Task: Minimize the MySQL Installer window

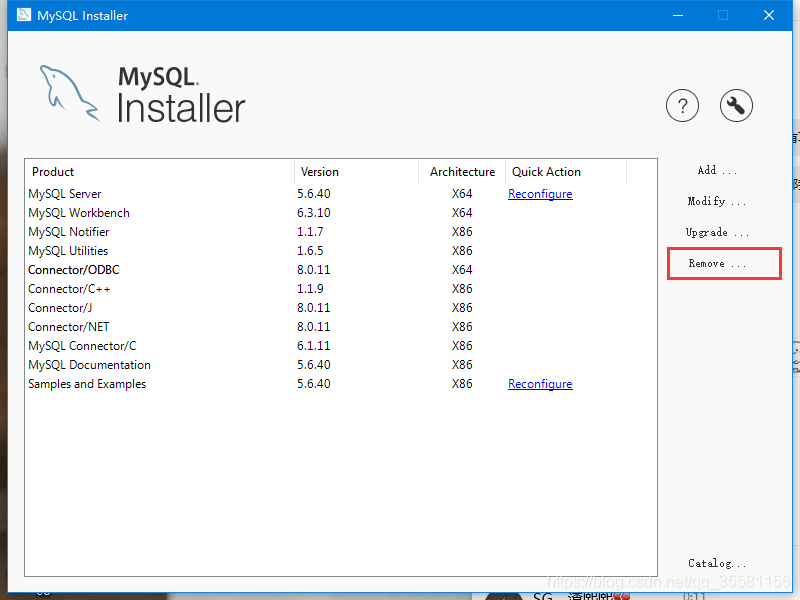Action: (678, 15)
